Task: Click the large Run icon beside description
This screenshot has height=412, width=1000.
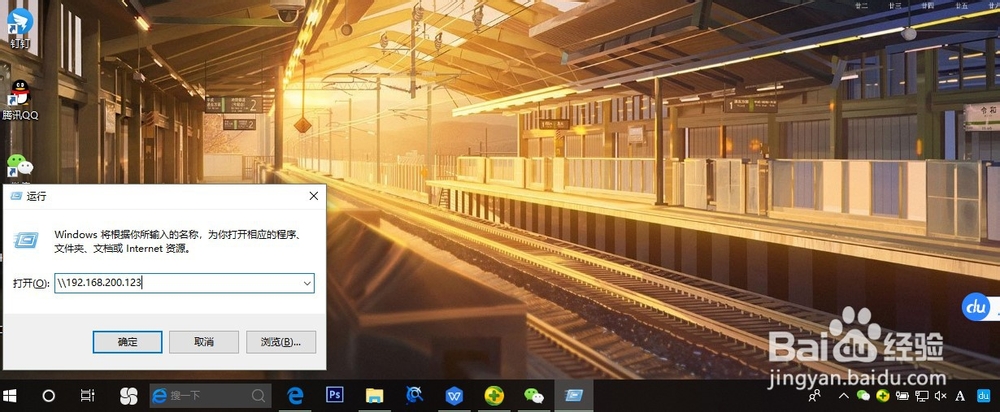Action: (26, 240)
